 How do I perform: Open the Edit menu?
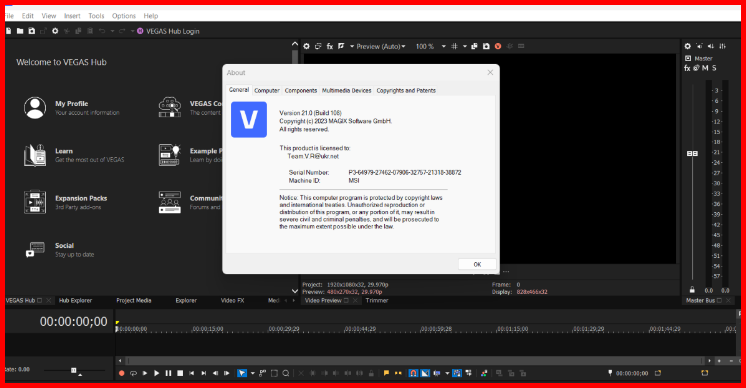pos(28,16)
